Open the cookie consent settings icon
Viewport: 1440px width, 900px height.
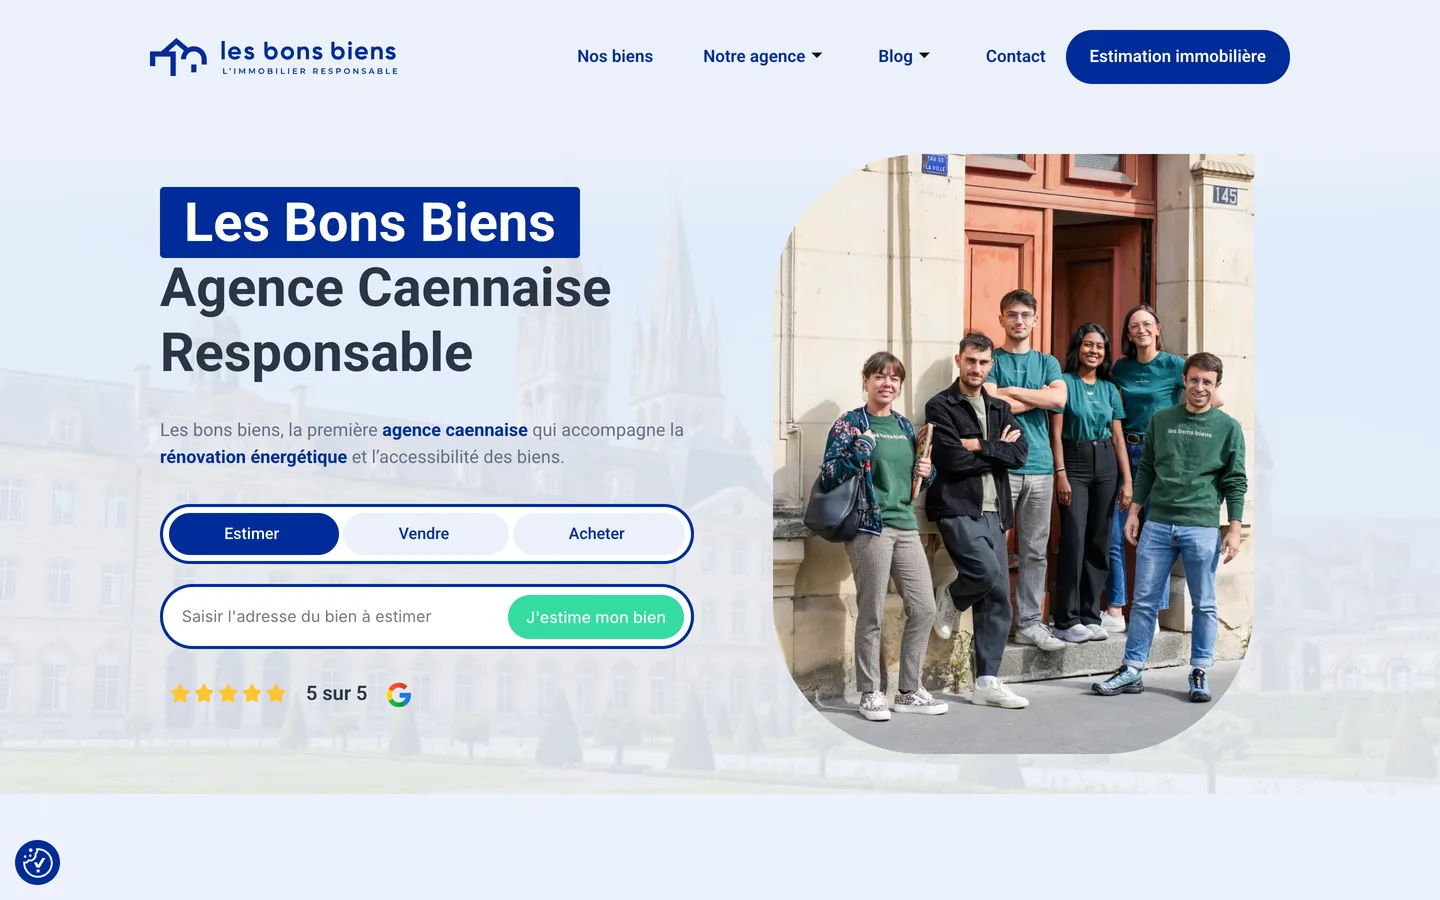[38, 862]
